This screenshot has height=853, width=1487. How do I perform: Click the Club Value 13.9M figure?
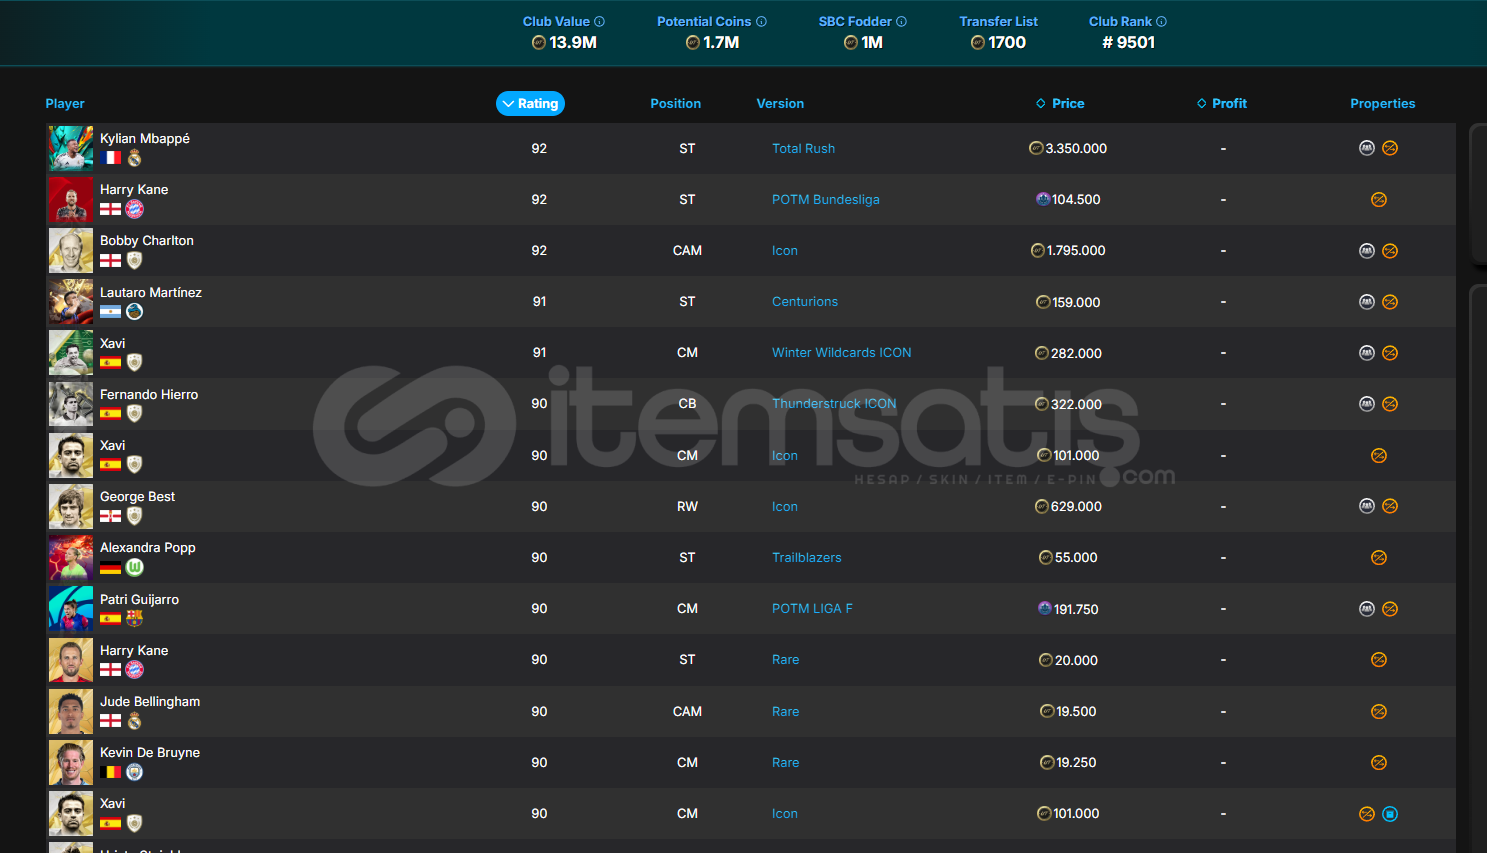[573, 42]
